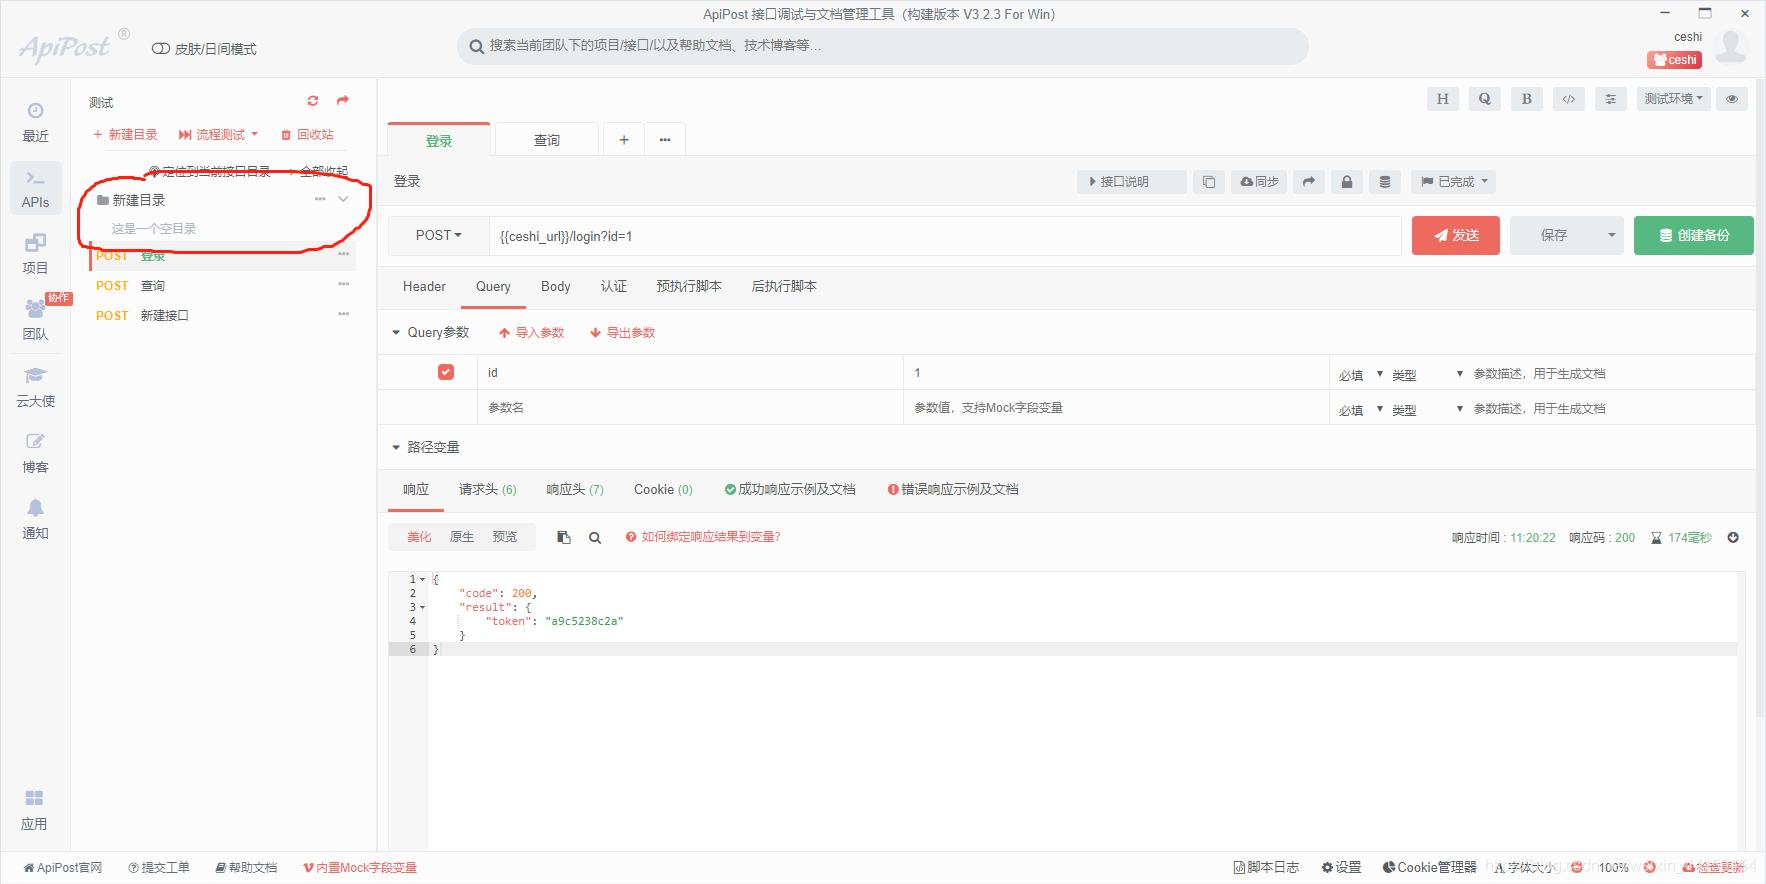The image size is (1766, 884).
Task: Click the lock interface icon
Action: pyautogui.click(x=1347, y=182)
